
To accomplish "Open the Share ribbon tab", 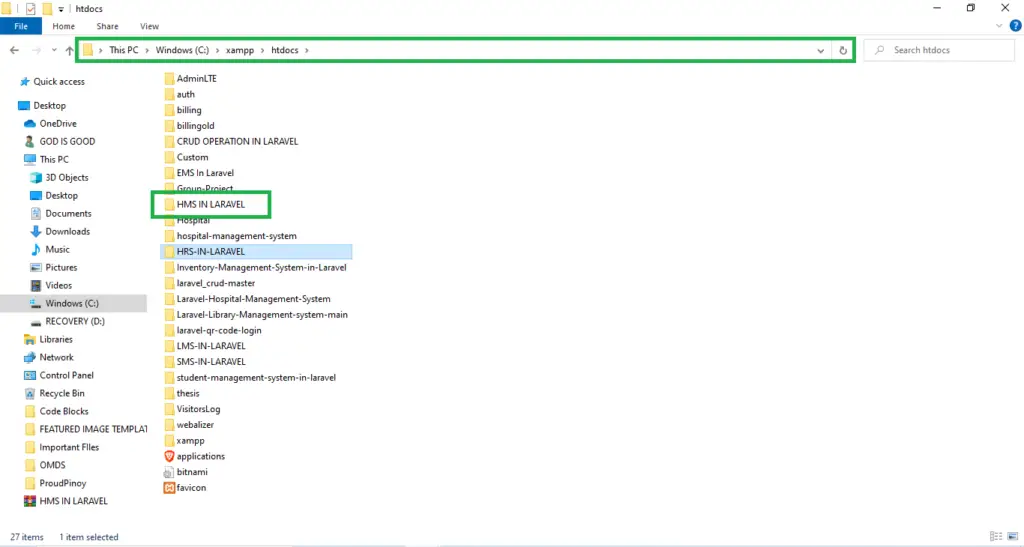I will click(107, 26).
